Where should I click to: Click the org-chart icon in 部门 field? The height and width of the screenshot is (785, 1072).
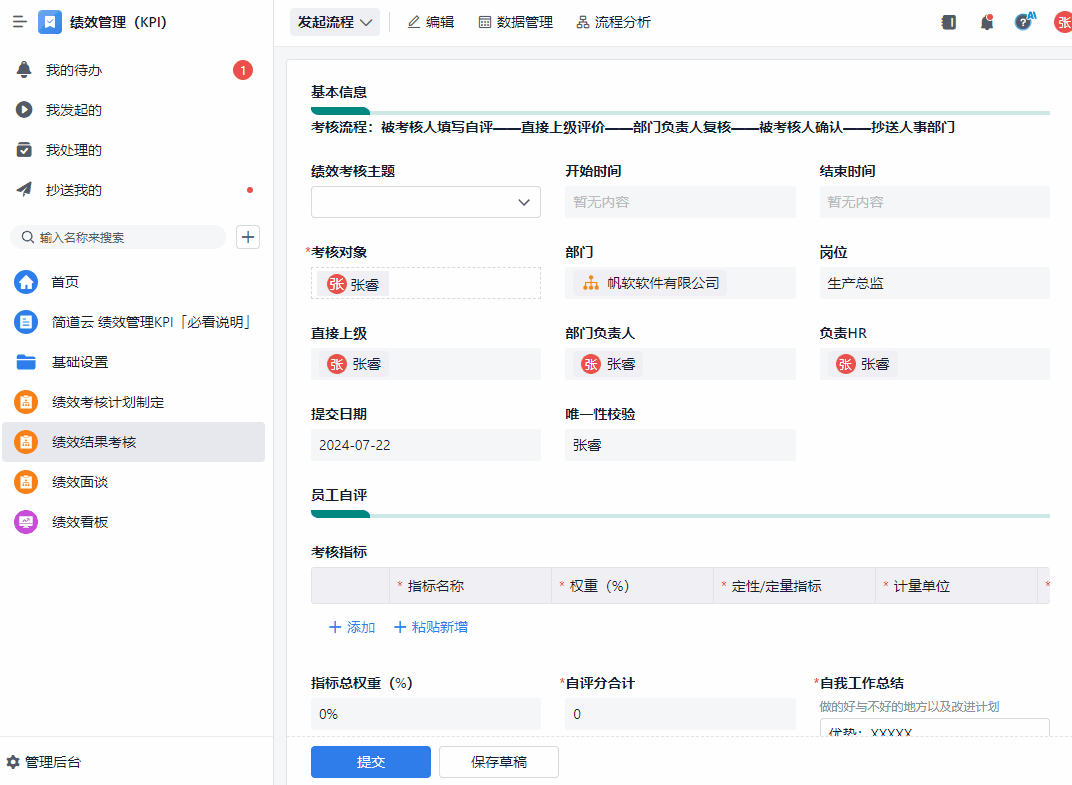click(x=591, y=283)
